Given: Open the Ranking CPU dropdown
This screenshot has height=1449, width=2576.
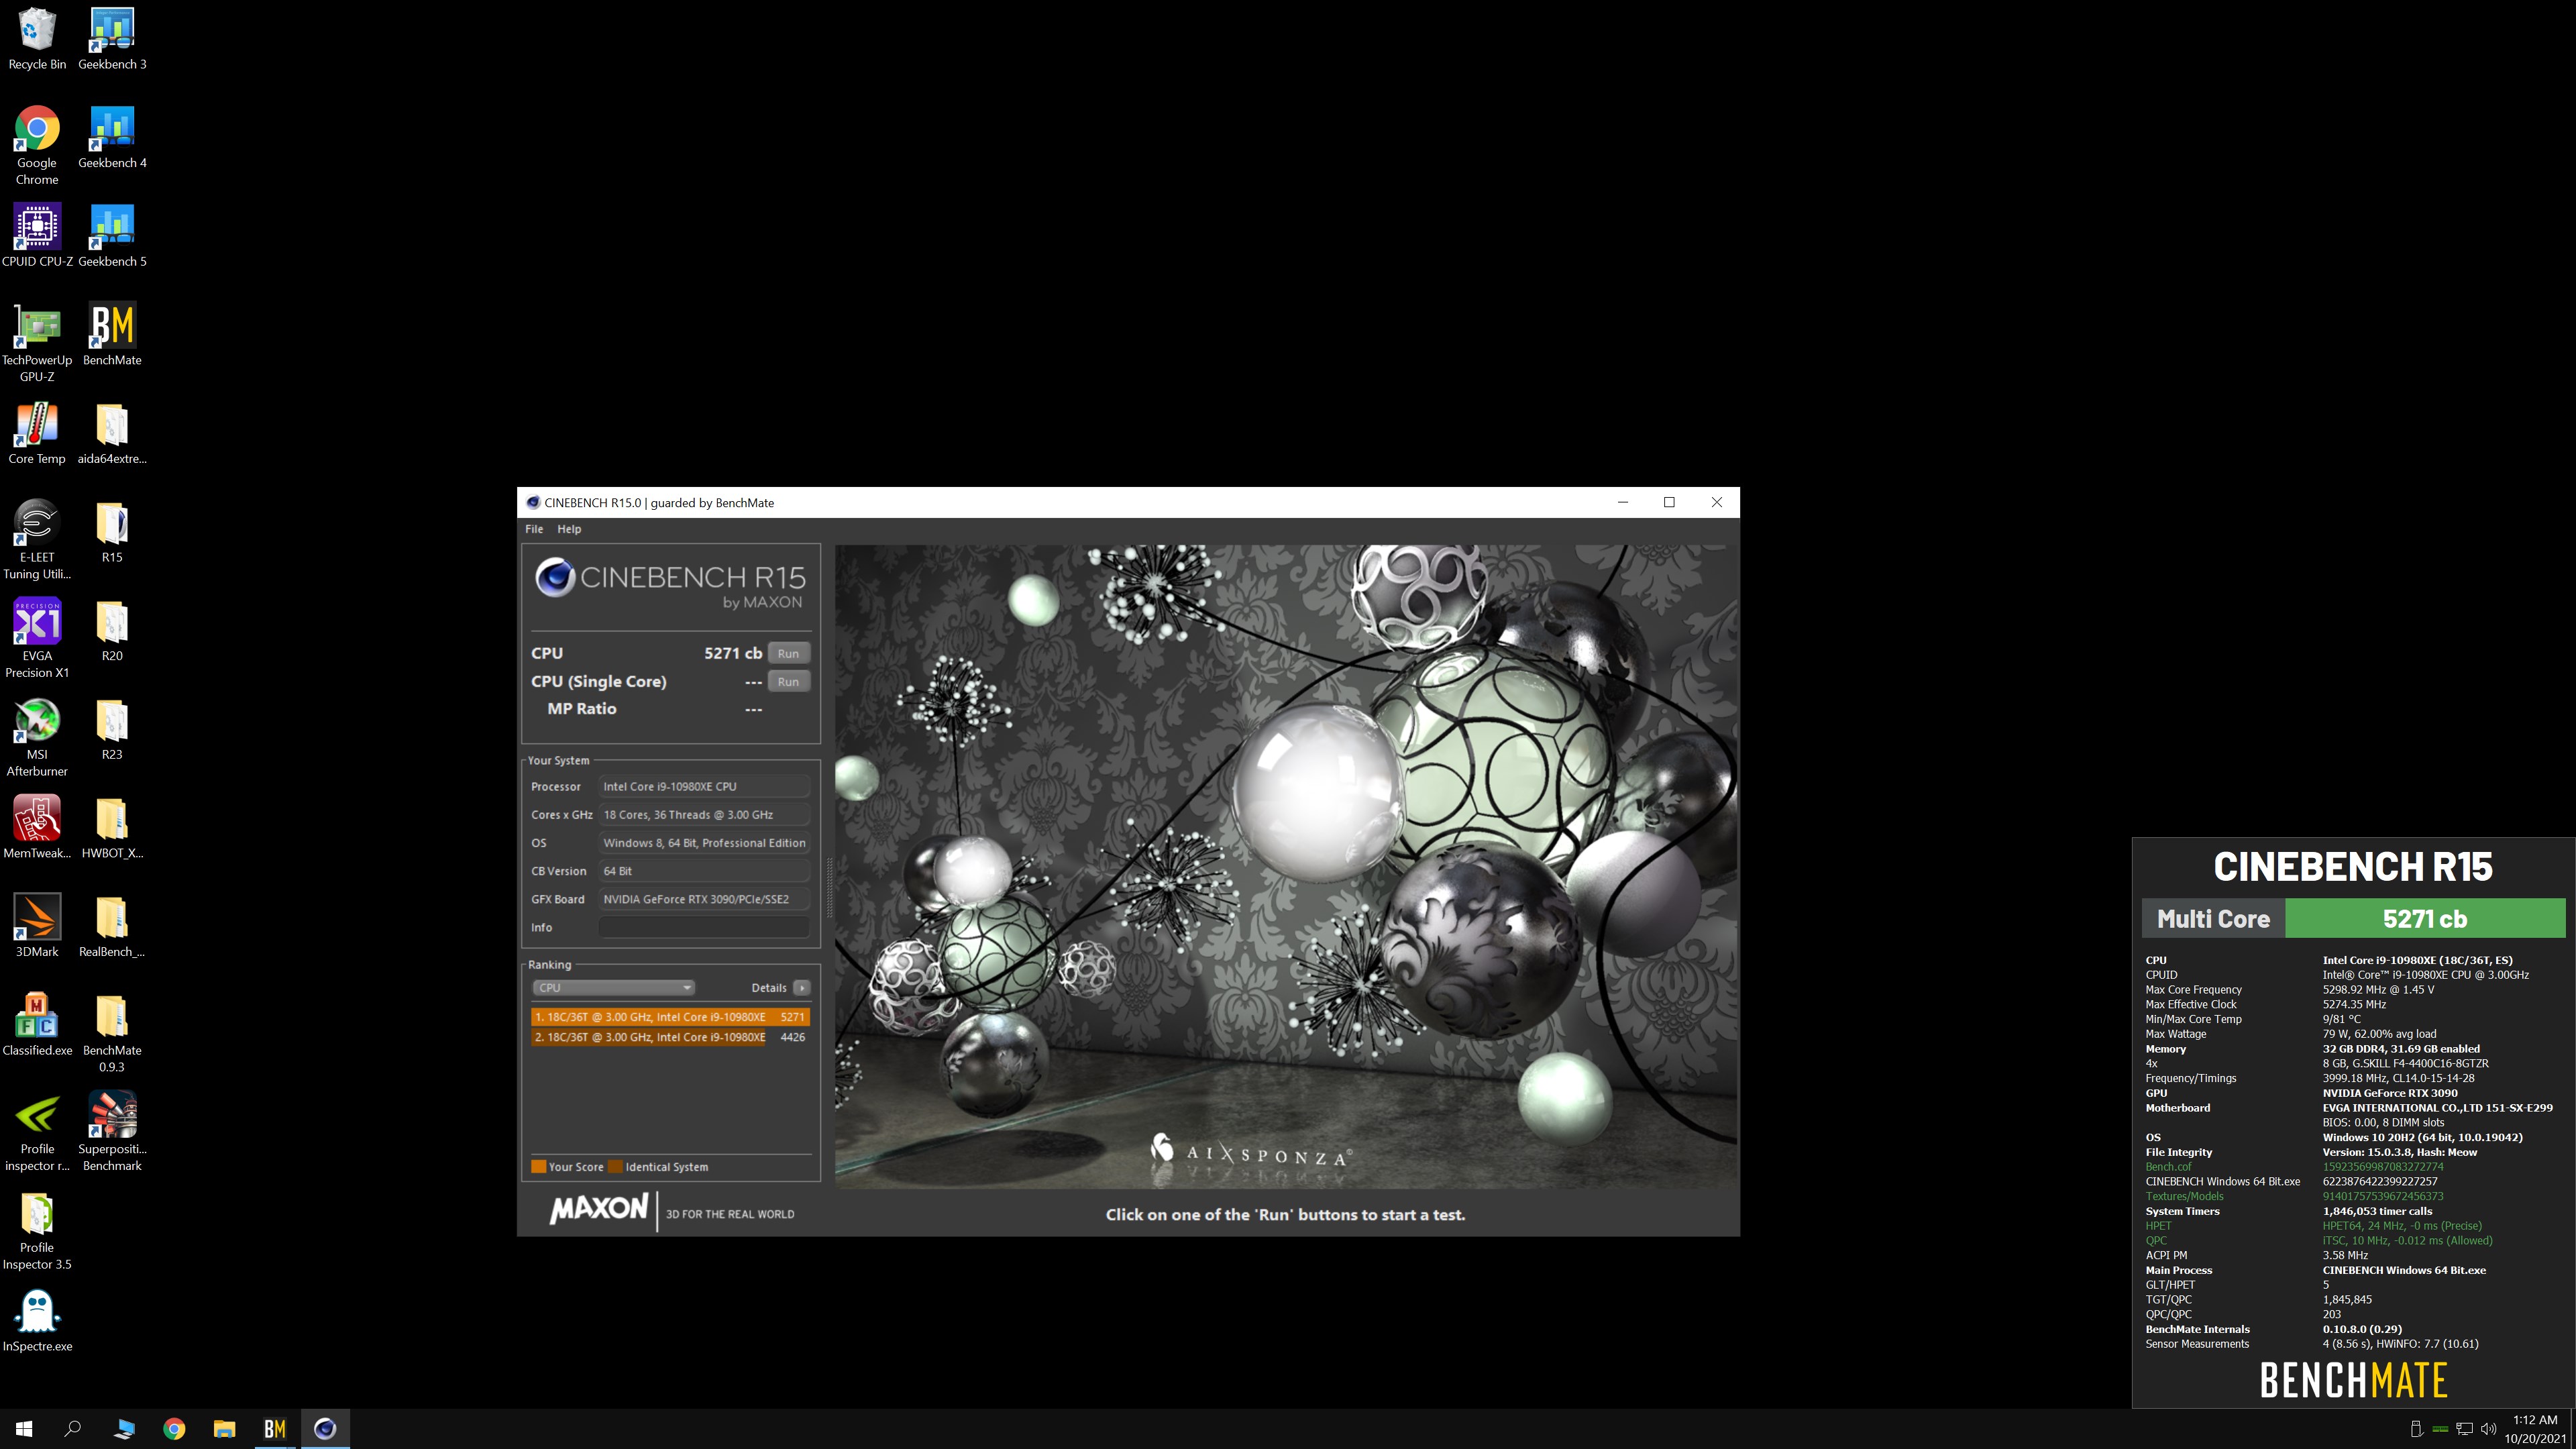Looking at the screenshot, I should (x=613, y=988).
